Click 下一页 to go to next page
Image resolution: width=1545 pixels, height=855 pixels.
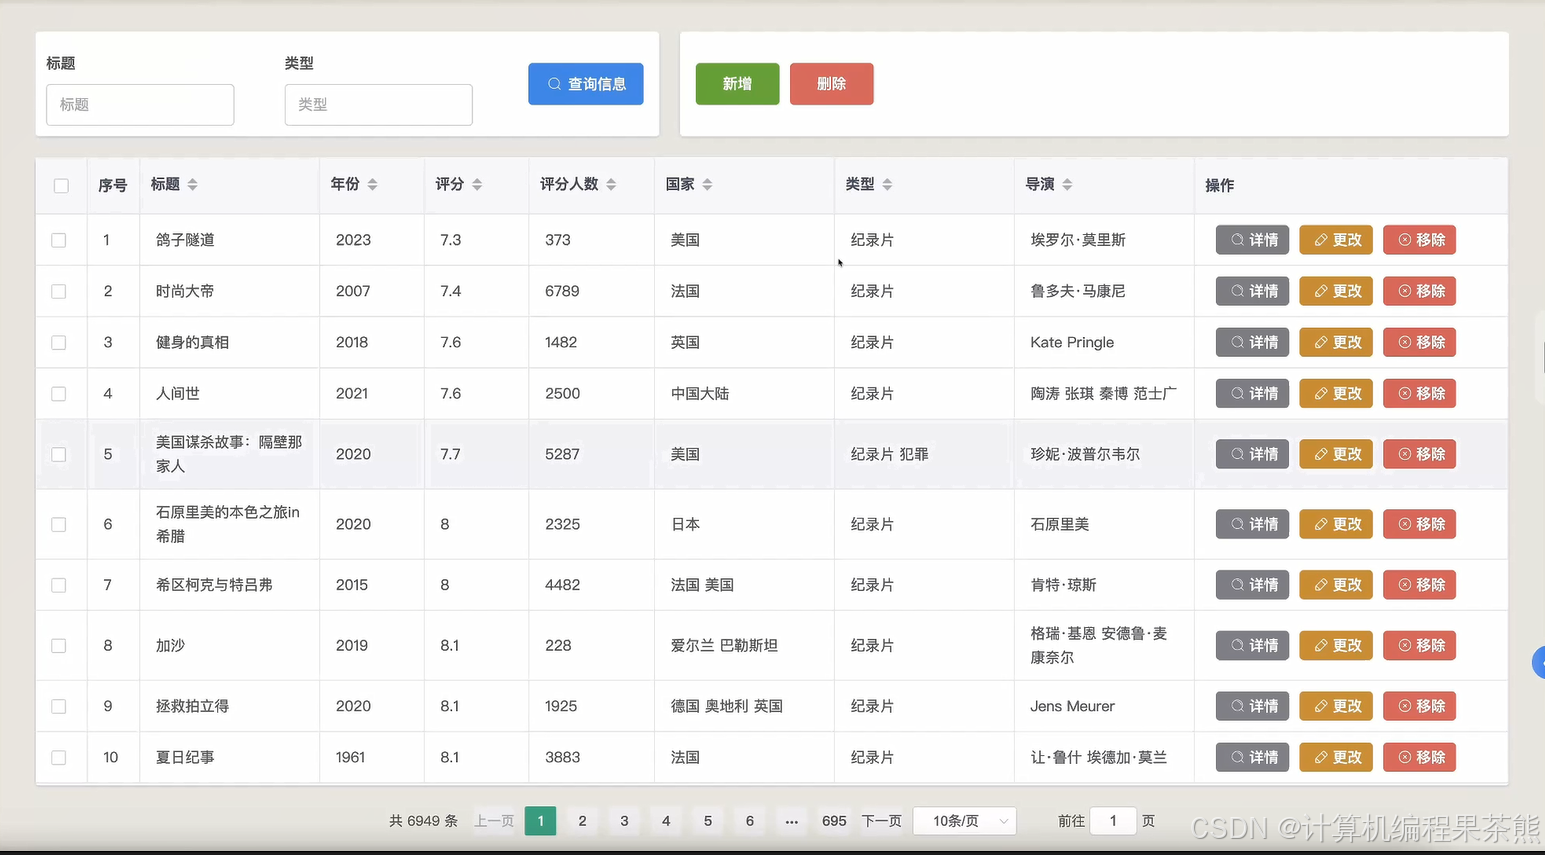881,821
